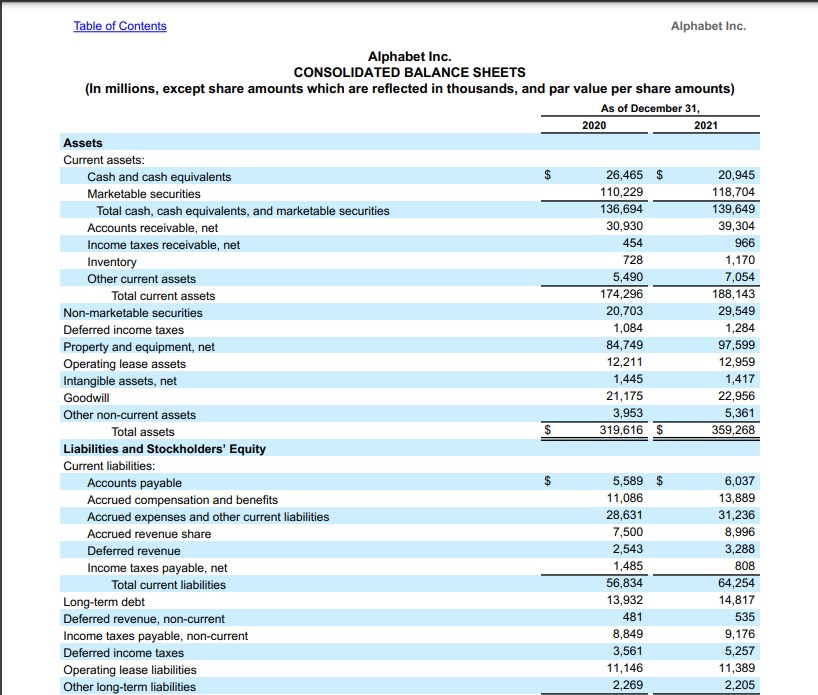The width and height of the screenshot is (818, 695).
Task: Select the Total current liabilities label
Action: point(168,585)
